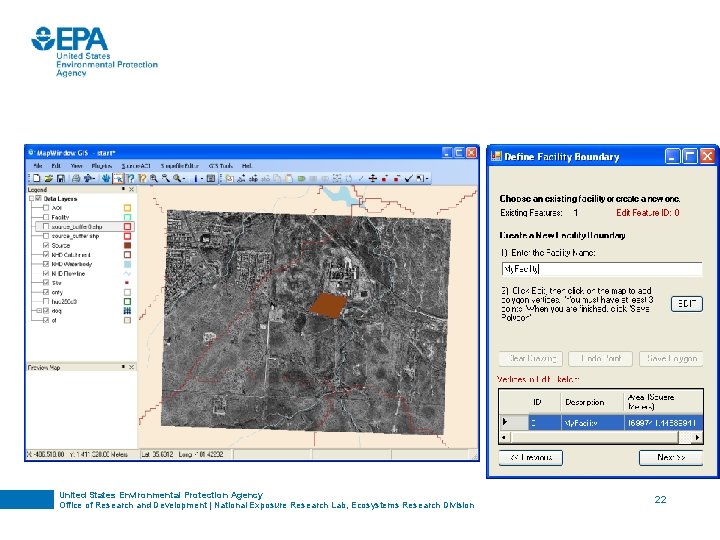The width and height of the screenshot is (720, 540).
Task: Open the dropdown arrow beside info icon
Action: [x=202, y=179]
